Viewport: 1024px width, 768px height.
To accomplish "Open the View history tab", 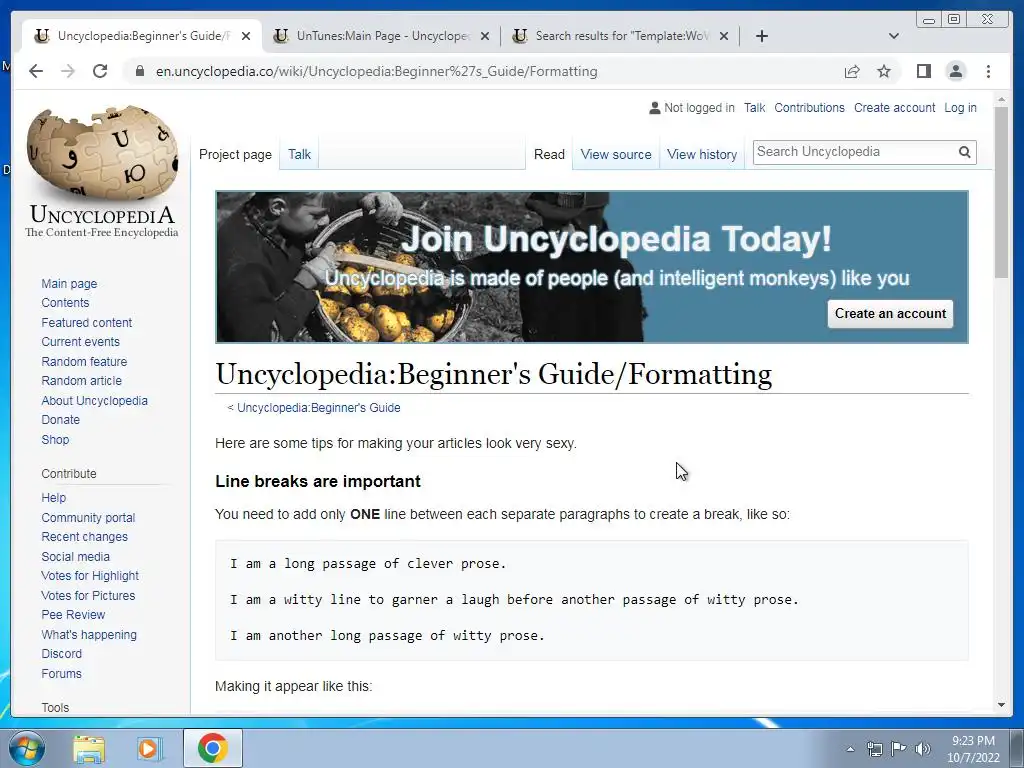I will coord(702,155).
